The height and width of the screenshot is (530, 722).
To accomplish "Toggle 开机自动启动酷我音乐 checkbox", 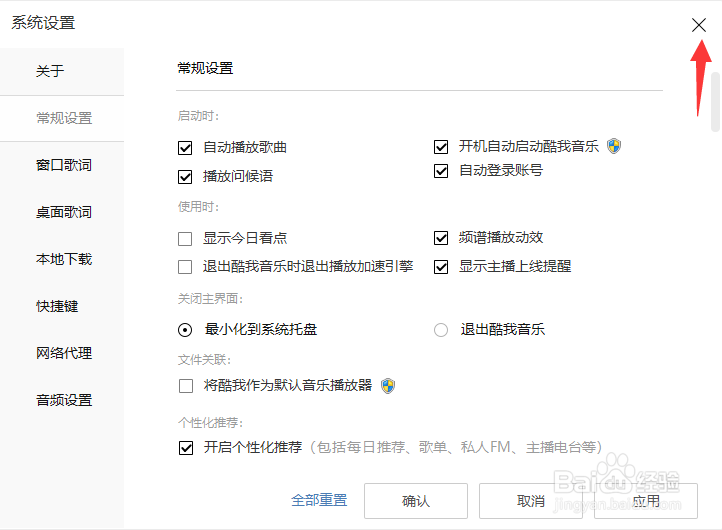I will coord(441,147).
